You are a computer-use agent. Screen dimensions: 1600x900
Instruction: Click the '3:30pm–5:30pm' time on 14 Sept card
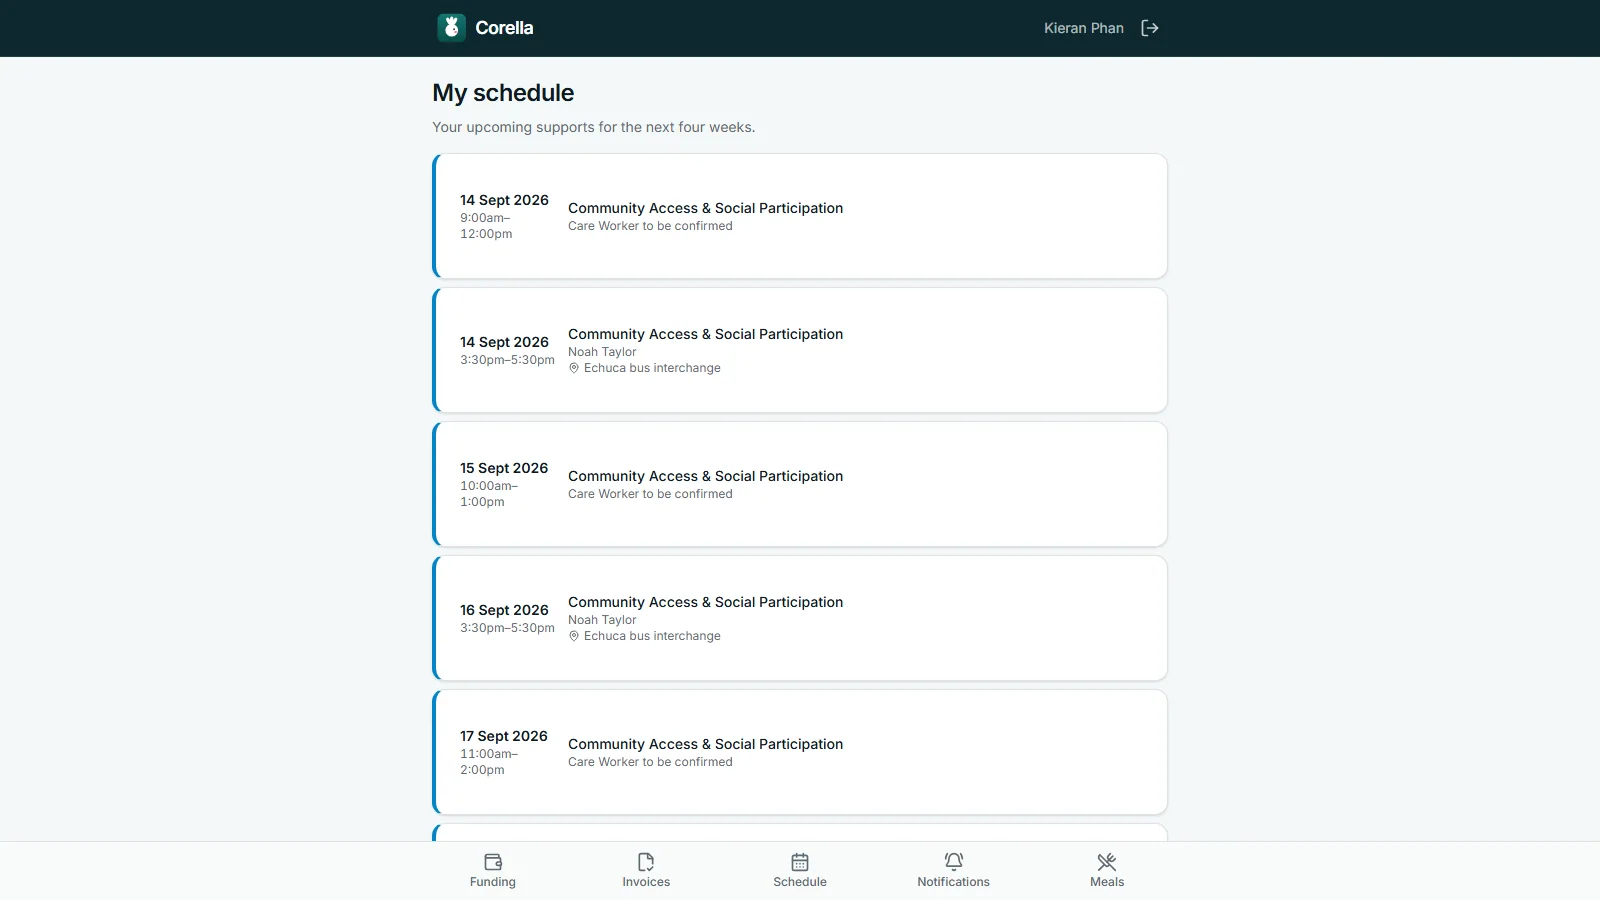pyautogui.click(x=507, y=360)
